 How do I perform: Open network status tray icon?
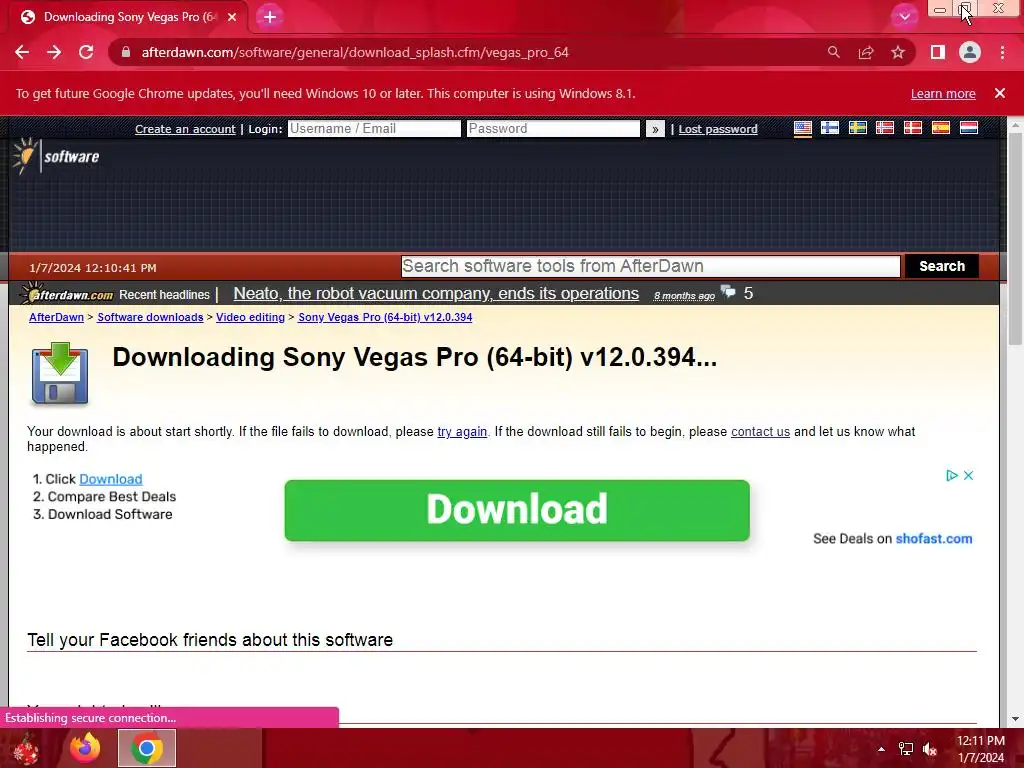click(x=905, y=749)
